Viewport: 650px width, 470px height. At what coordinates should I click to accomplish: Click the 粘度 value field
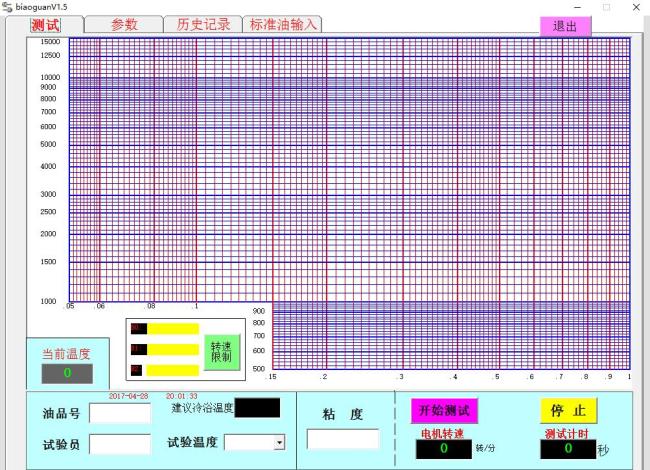(342, 439)
